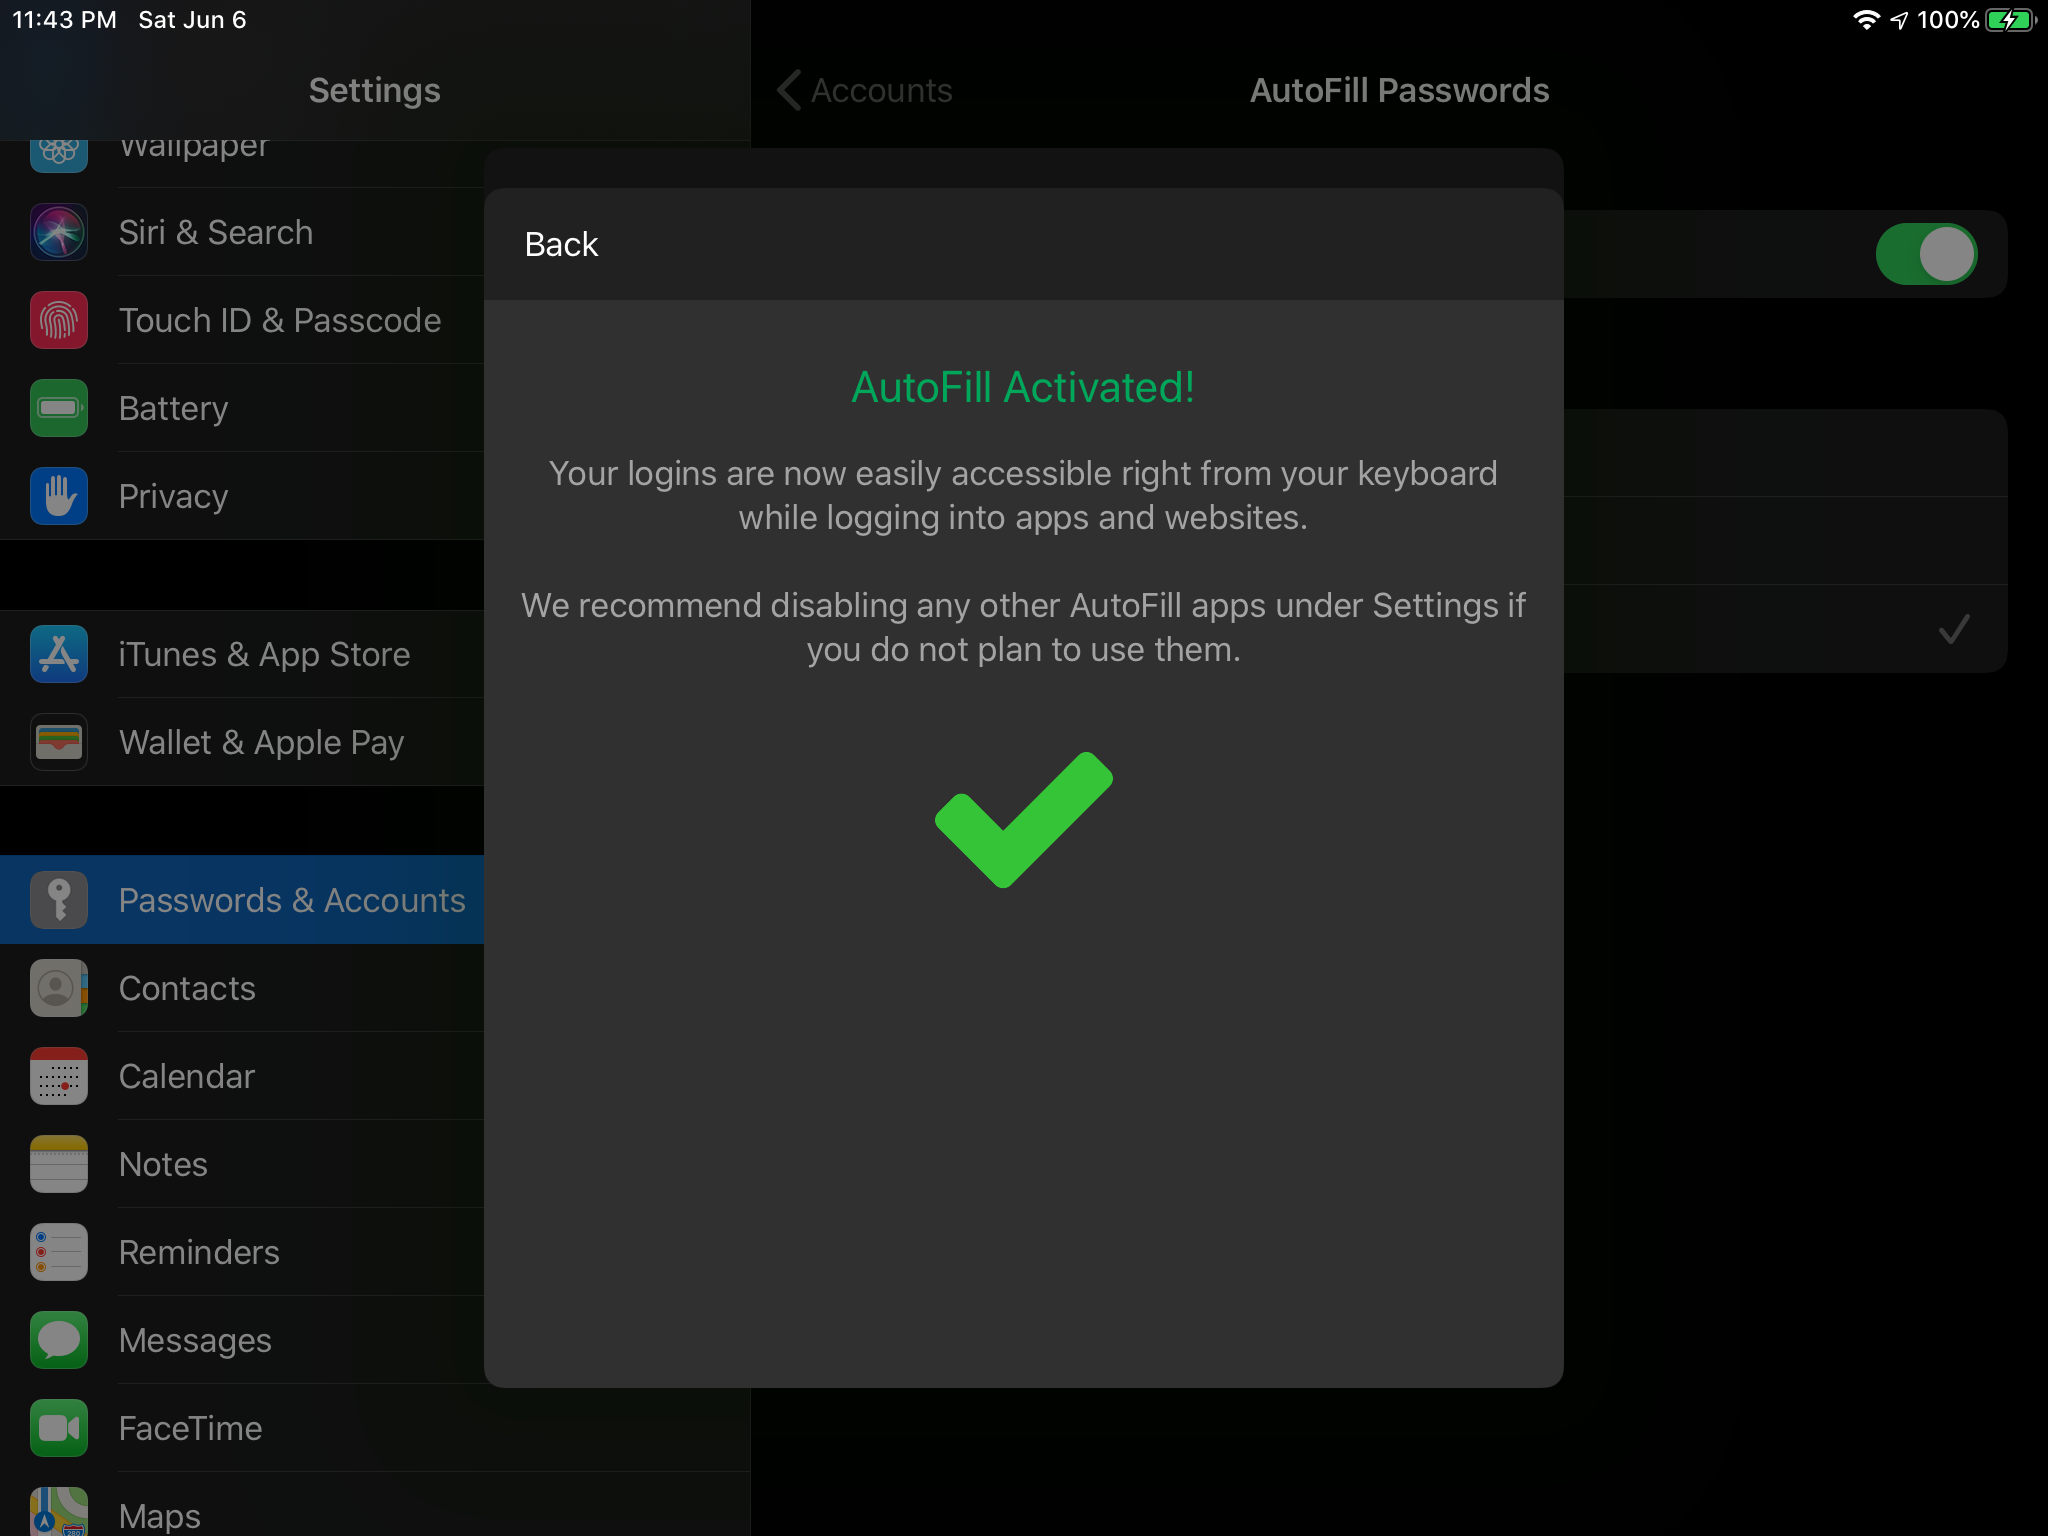Select the Privacy hand icon
2048x1536 pixels.
tap(59, 496)
